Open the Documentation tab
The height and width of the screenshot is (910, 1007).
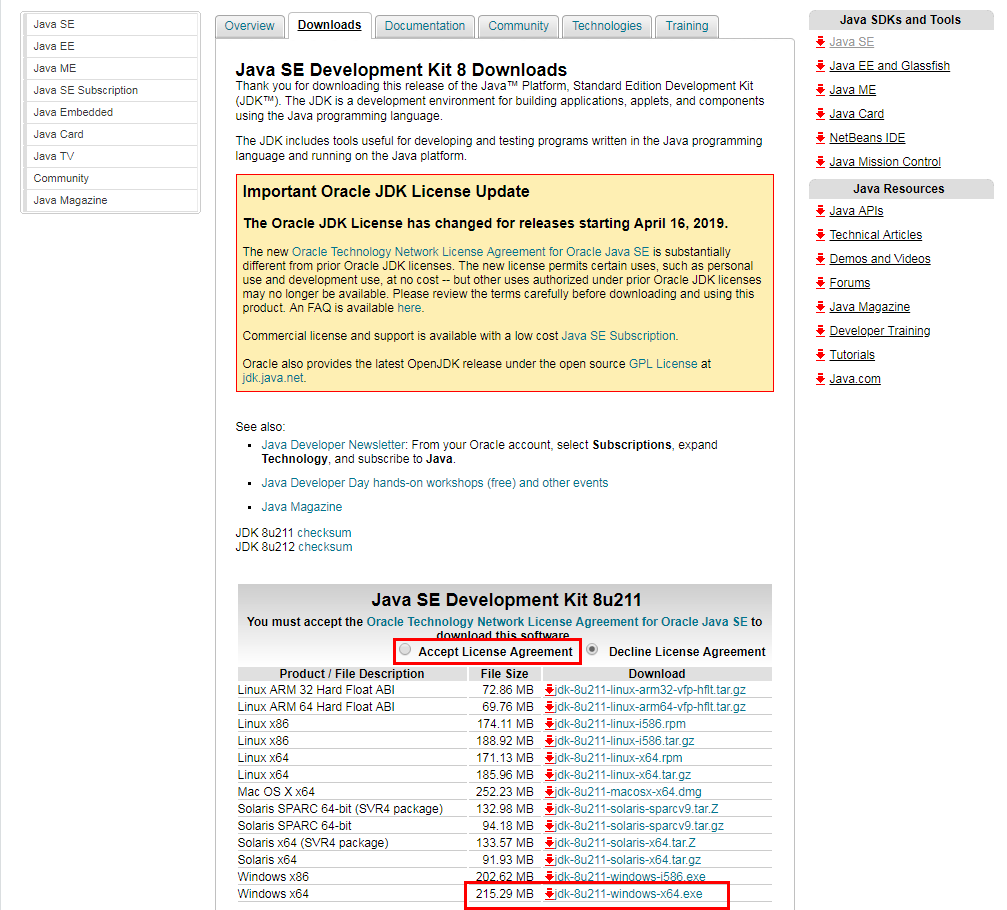click(425, 26)
